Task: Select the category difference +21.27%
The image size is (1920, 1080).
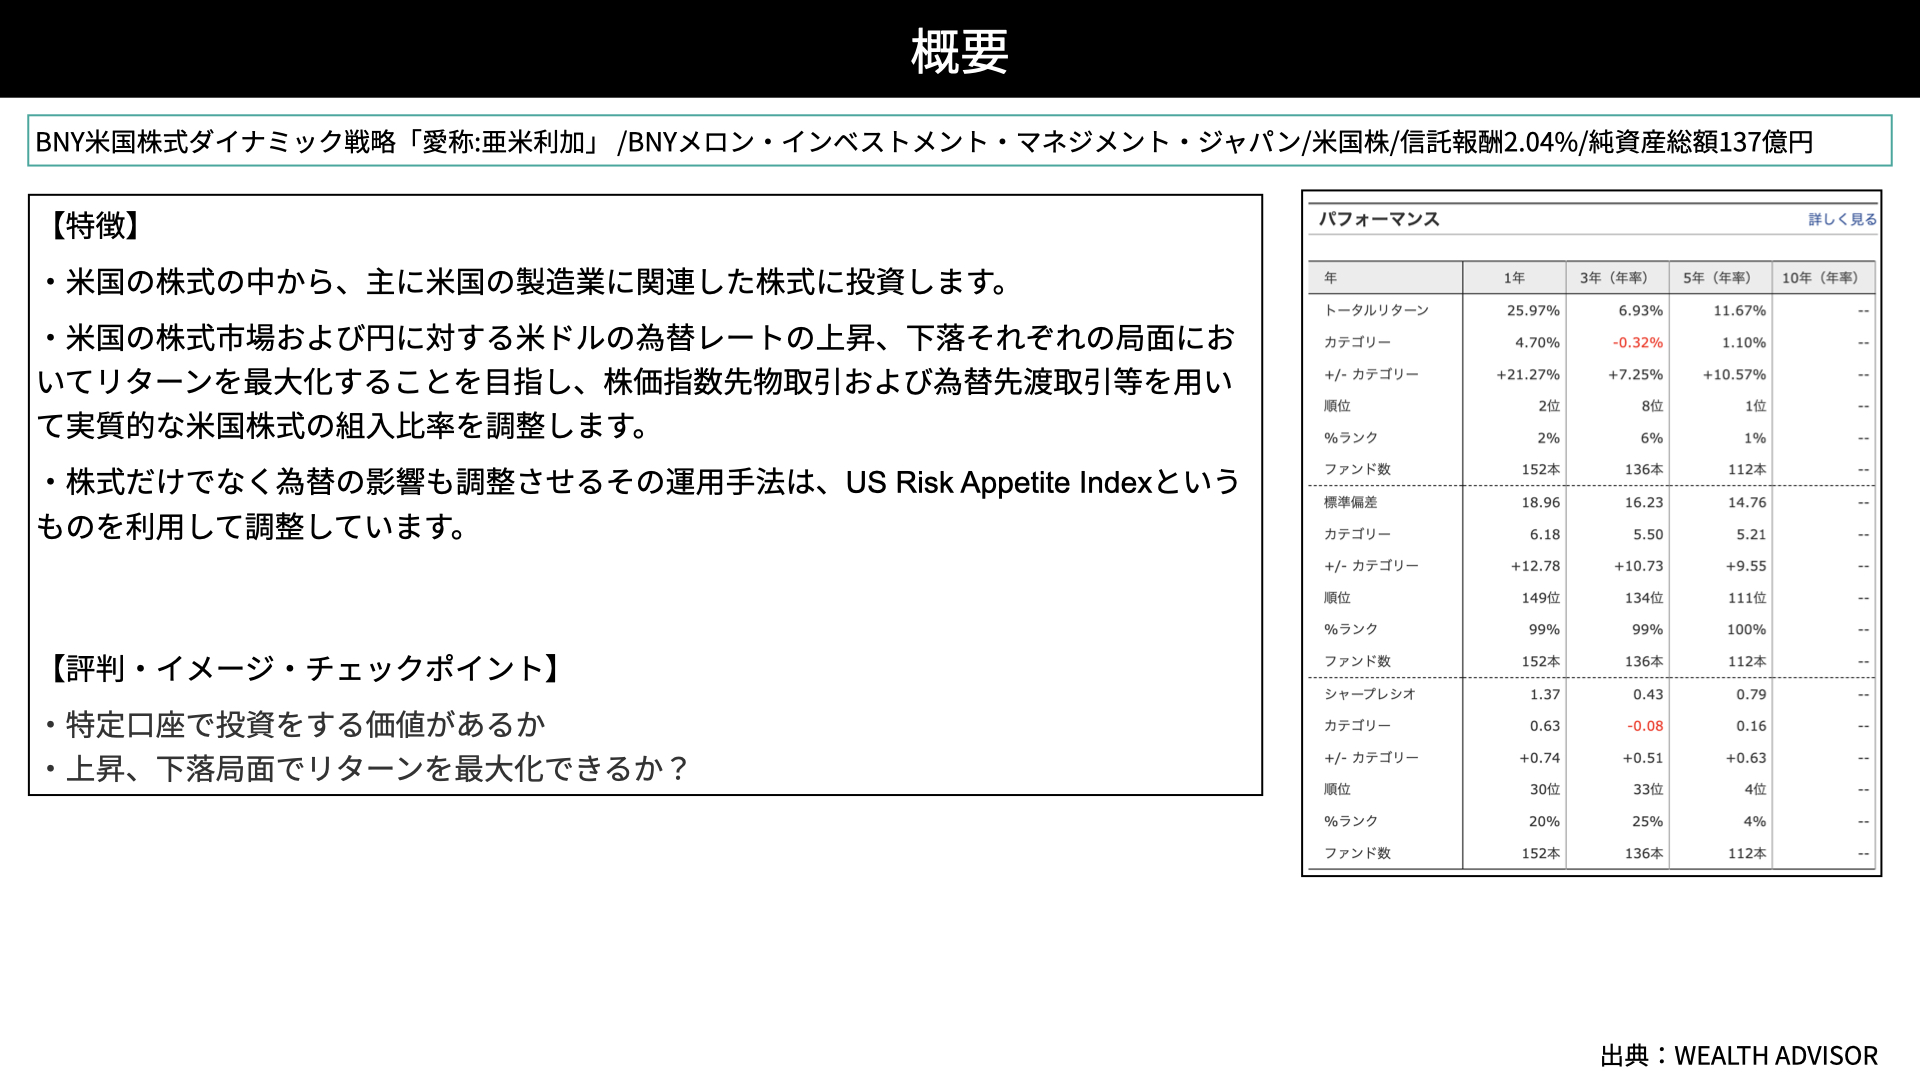Action: click(x=1528, y=374)
